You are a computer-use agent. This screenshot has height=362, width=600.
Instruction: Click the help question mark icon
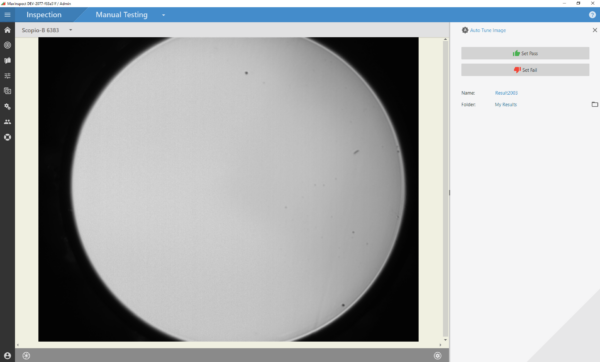(592, 15)
